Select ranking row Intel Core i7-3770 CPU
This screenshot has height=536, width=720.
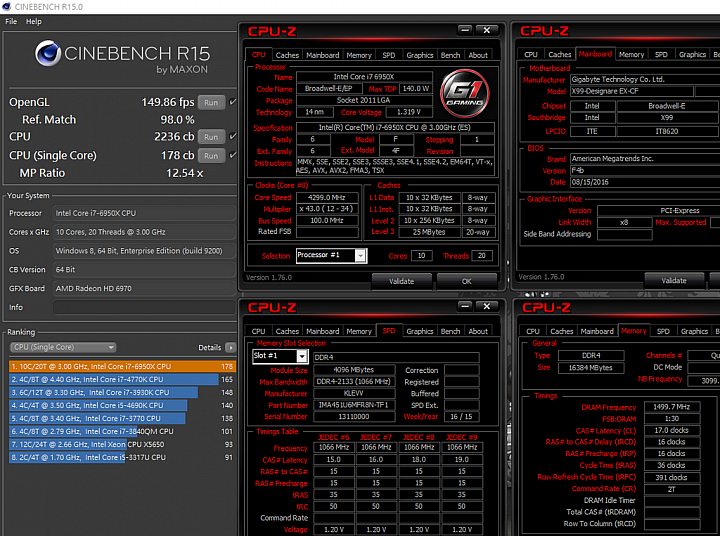point(122,418)
